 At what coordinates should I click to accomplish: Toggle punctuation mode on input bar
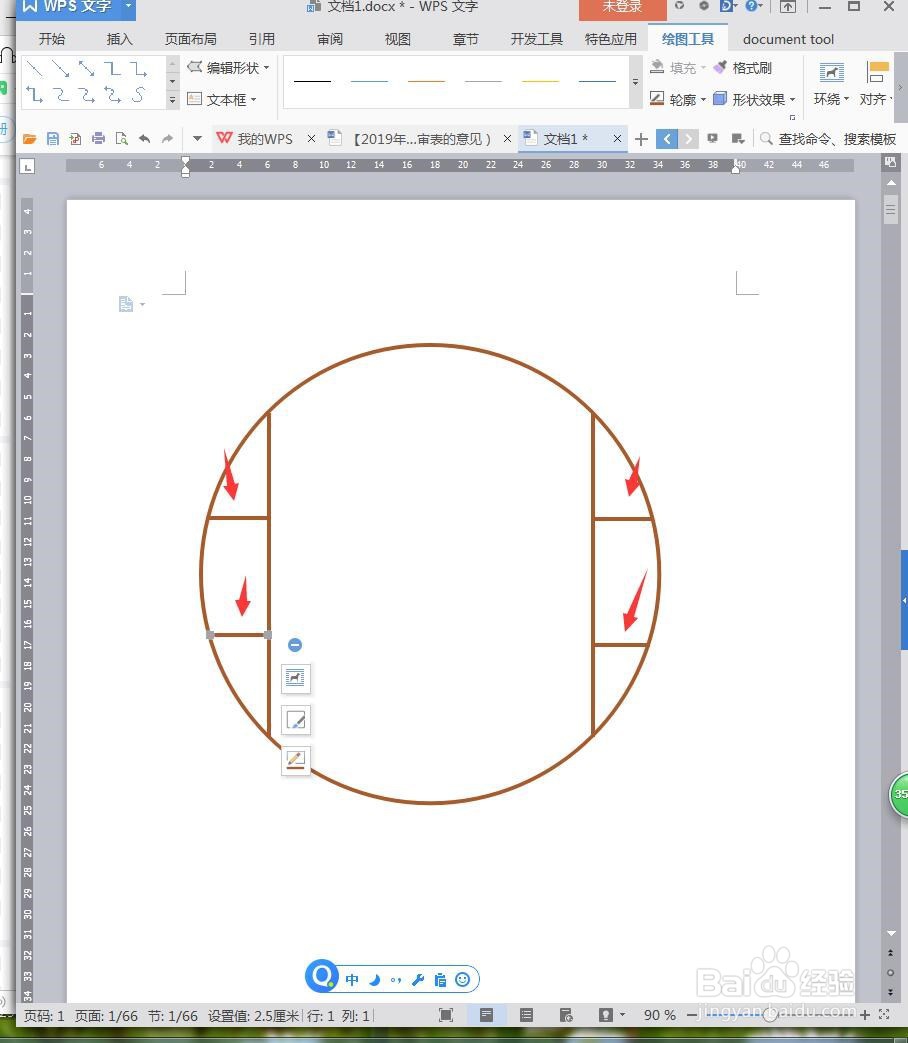pyautogui.click(x=396, y=979)
